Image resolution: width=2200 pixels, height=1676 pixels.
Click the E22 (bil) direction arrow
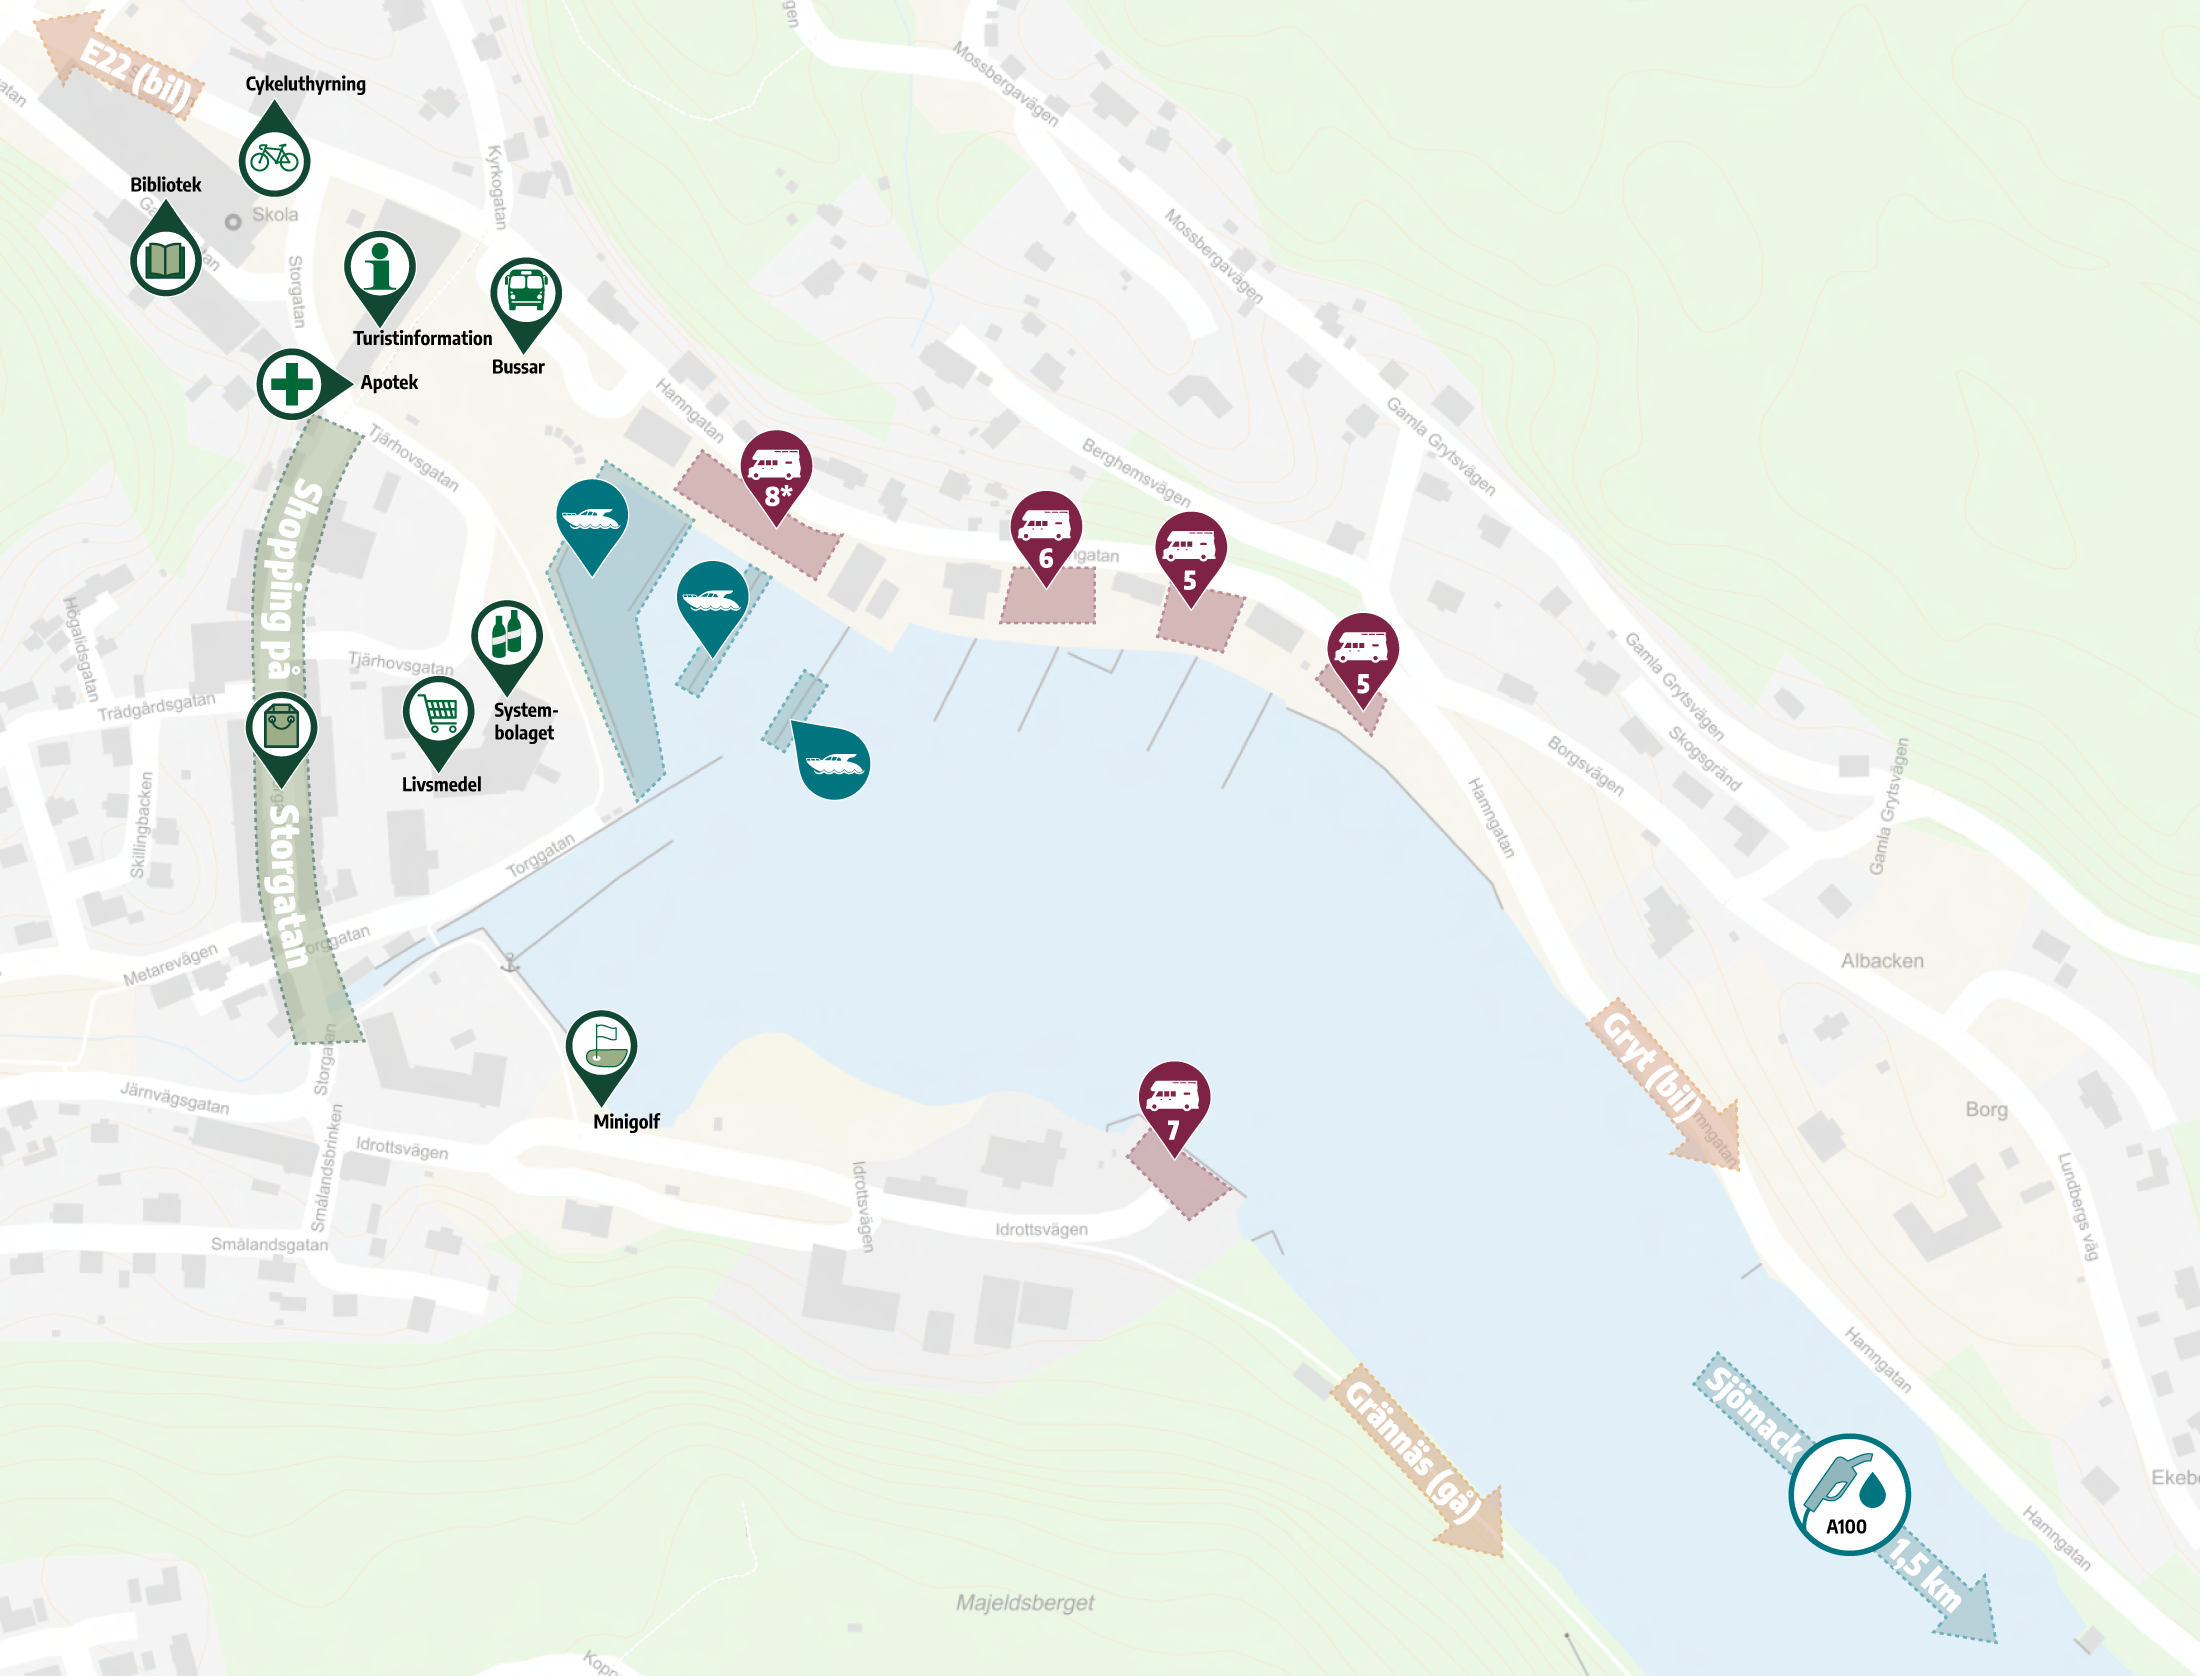tap(118, 64)
